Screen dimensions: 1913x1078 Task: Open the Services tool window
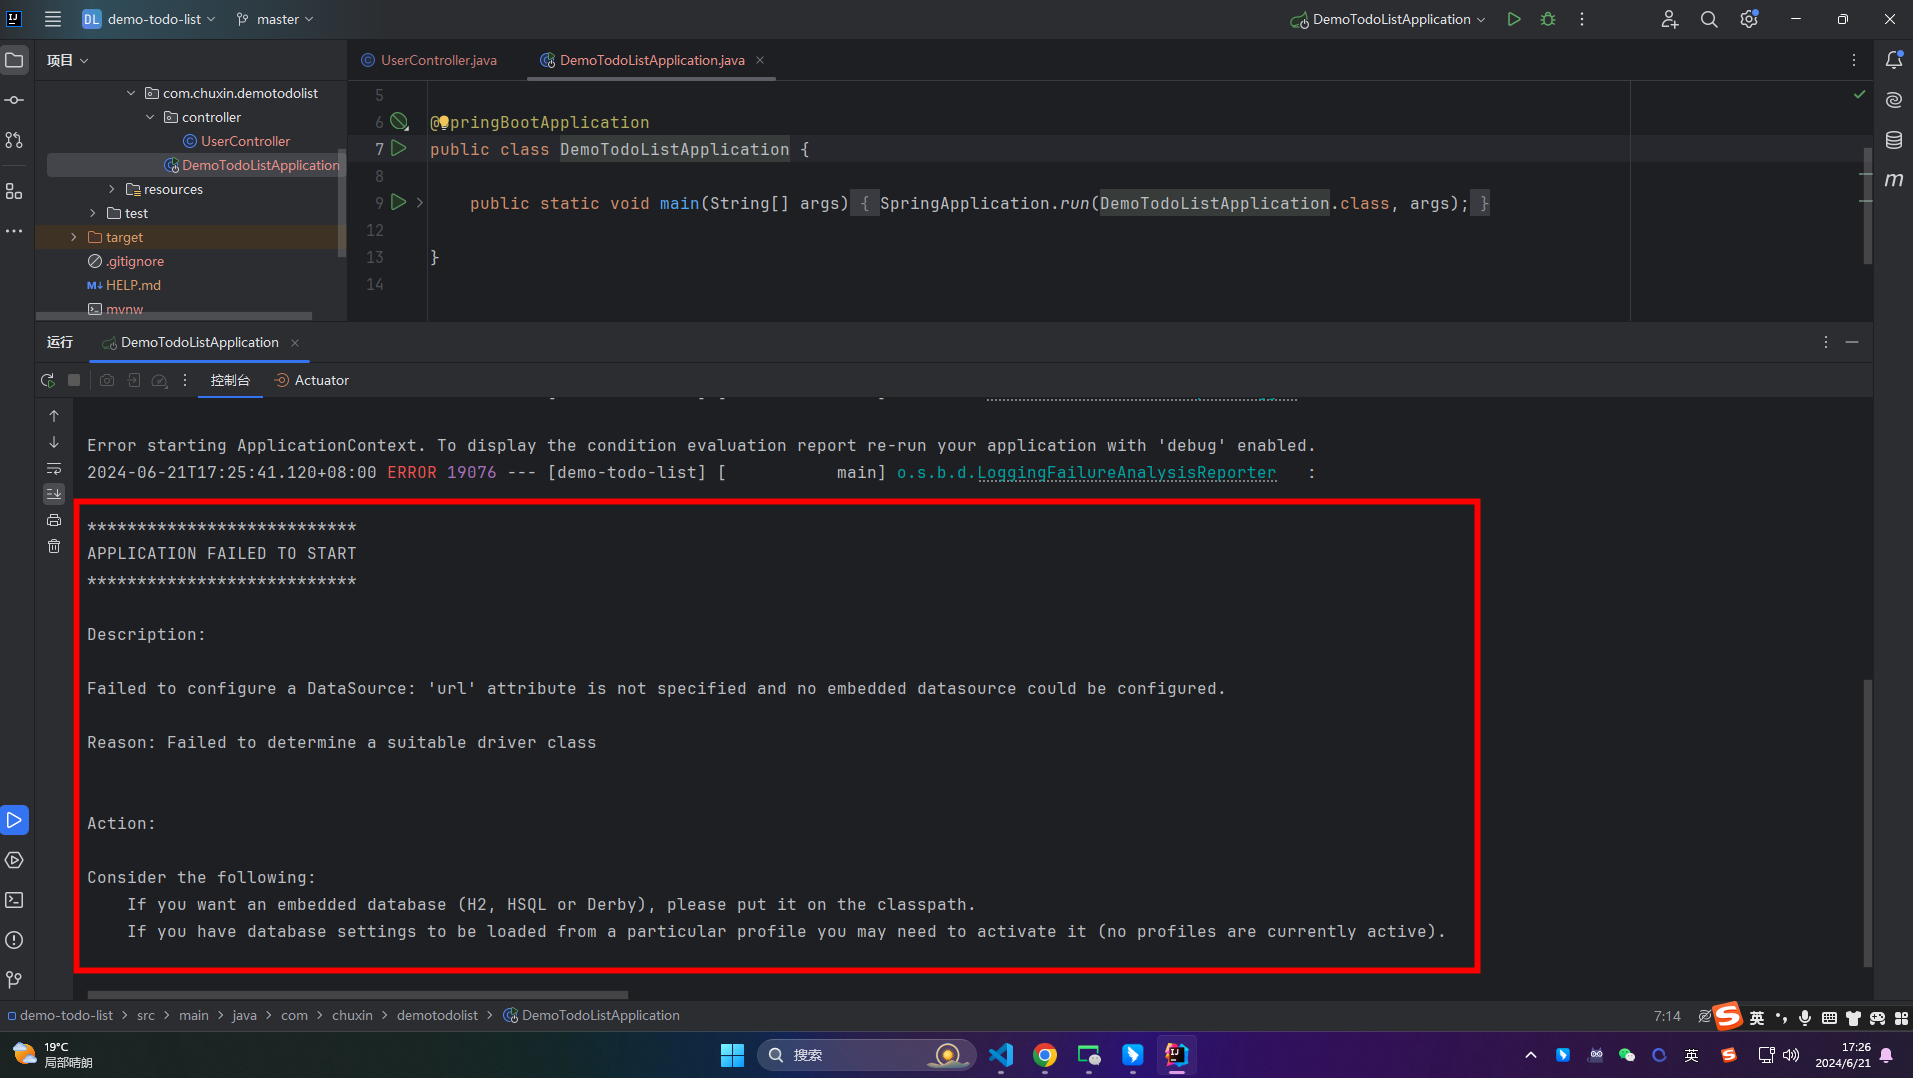coord(14,860)
